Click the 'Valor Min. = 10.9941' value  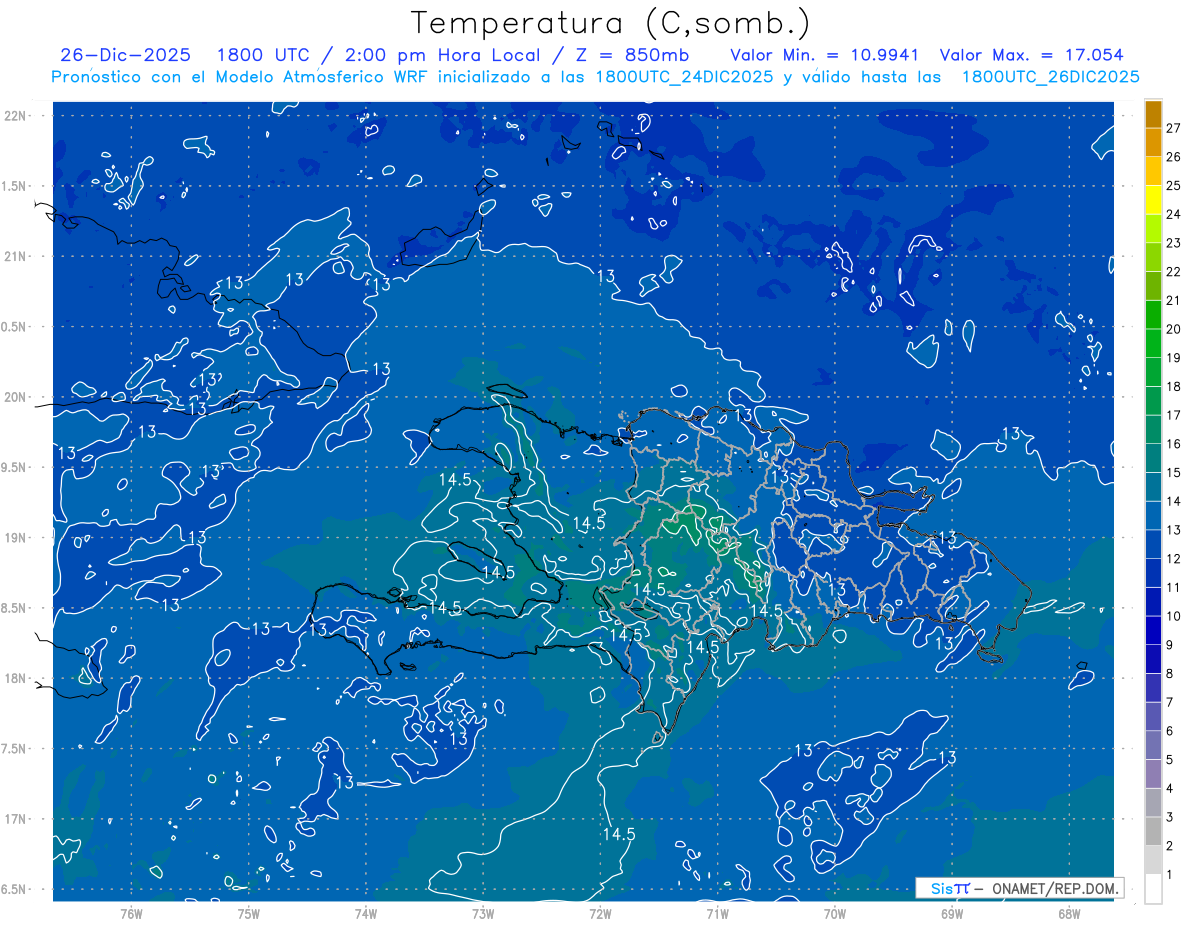click(824, 55)
